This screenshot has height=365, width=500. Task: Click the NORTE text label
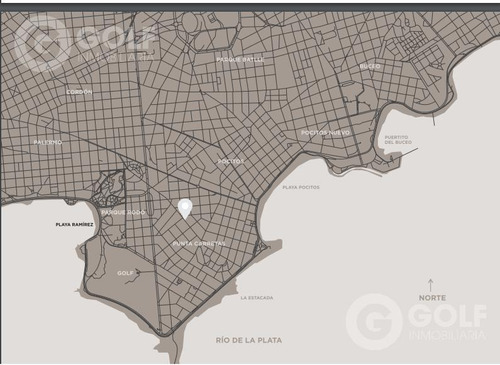[x=432, y=298]
